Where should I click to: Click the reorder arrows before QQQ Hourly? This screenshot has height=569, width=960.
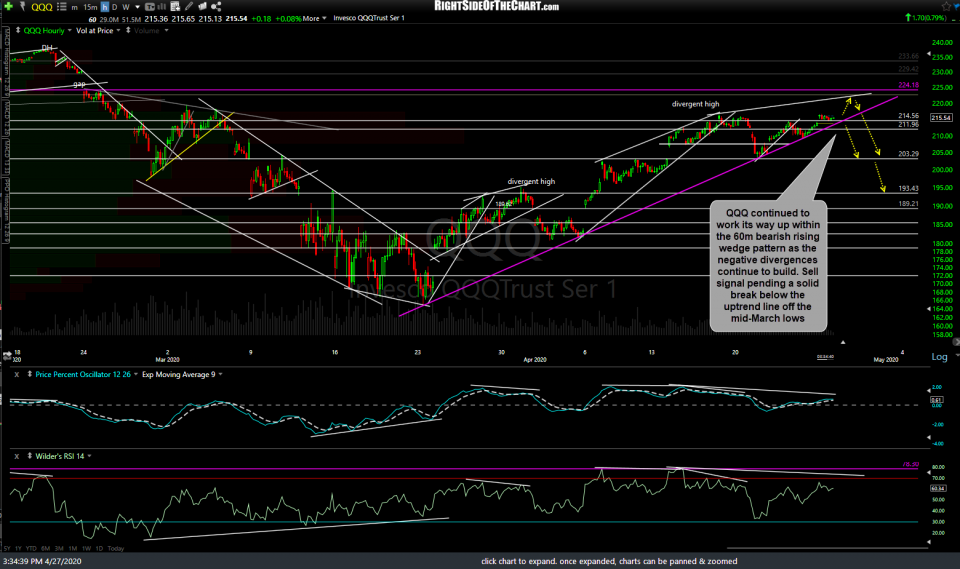pyautogui.click(x=18, y=31)
